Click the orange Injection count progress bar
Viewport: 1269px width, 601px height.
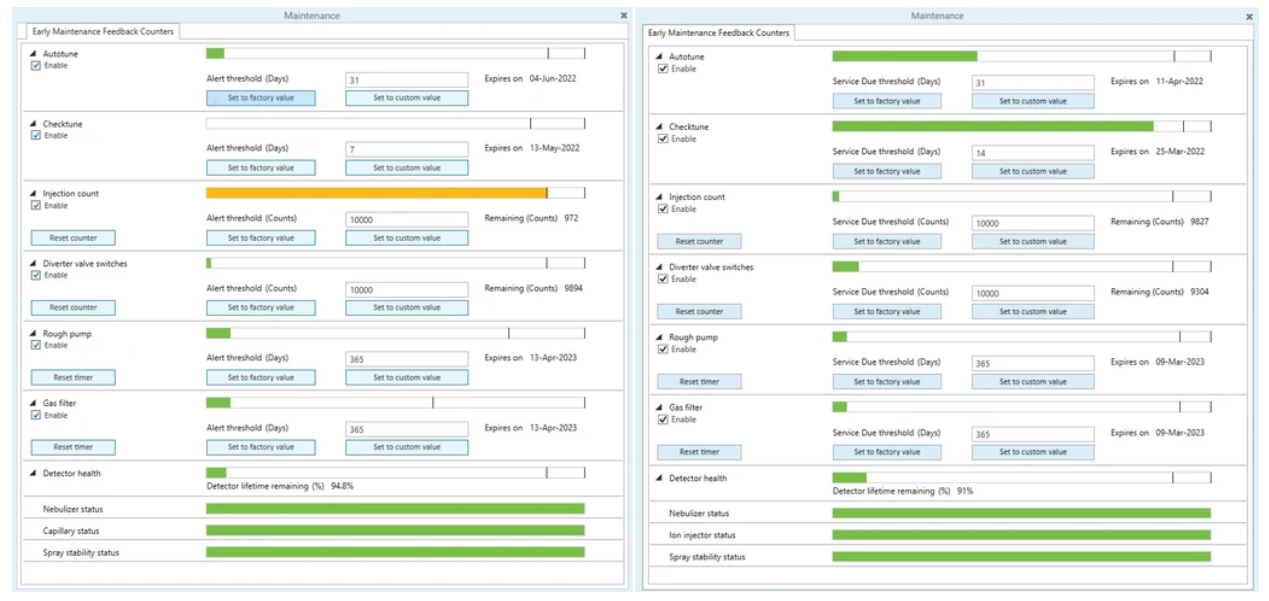point(376,193)
